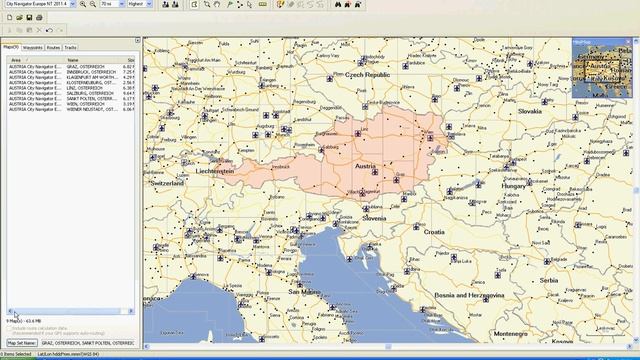Open the 70 mi map scale dropdown
Image resolution: width=640 pixels, height=360 pixels.
click(x=122, y=4)
